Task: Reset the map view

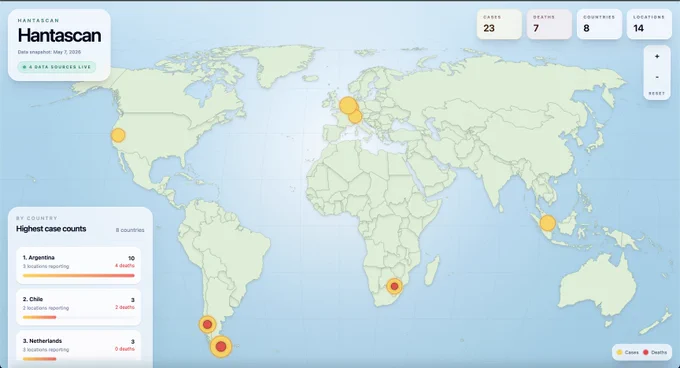Action: coord(657,93)
